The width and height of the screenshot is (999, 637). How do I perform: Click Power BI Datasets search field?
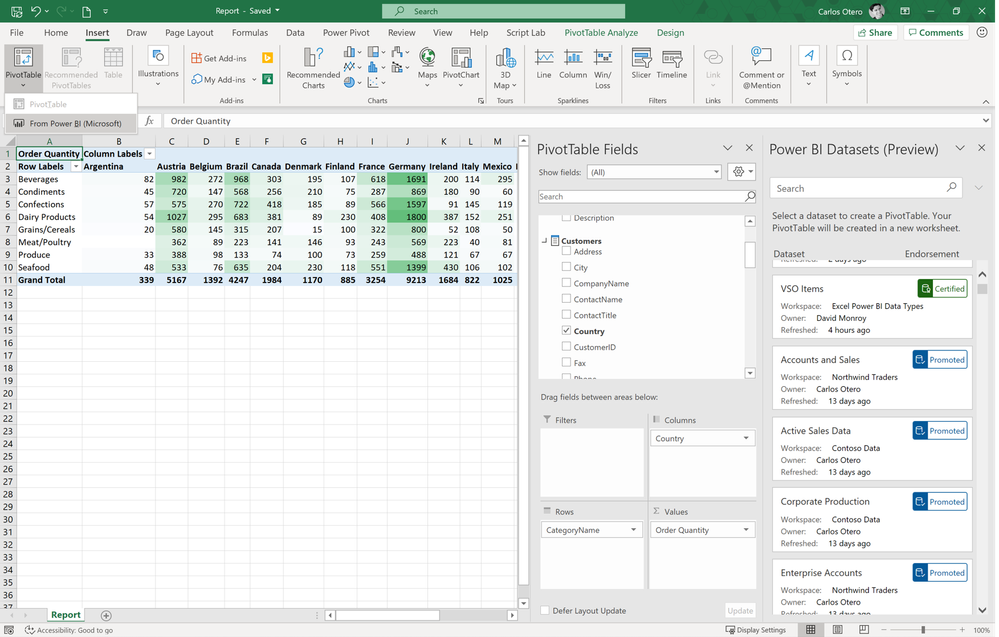865,188
